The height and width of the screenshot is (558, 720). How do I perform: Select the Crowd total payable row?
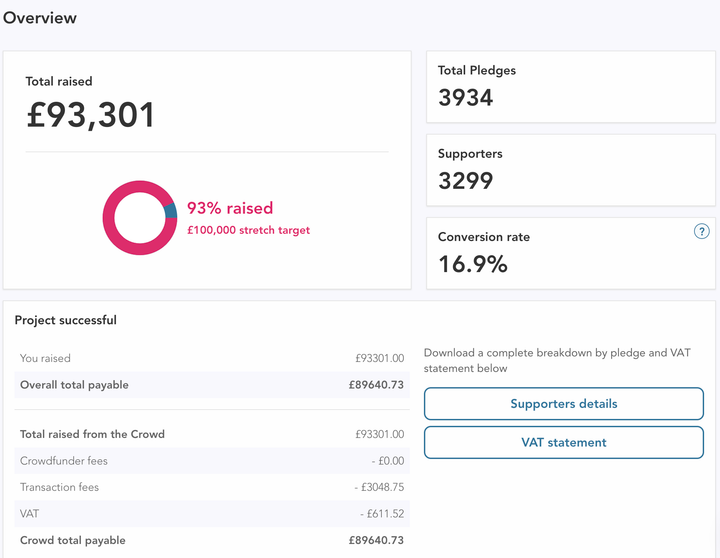[x=212, y=541]
